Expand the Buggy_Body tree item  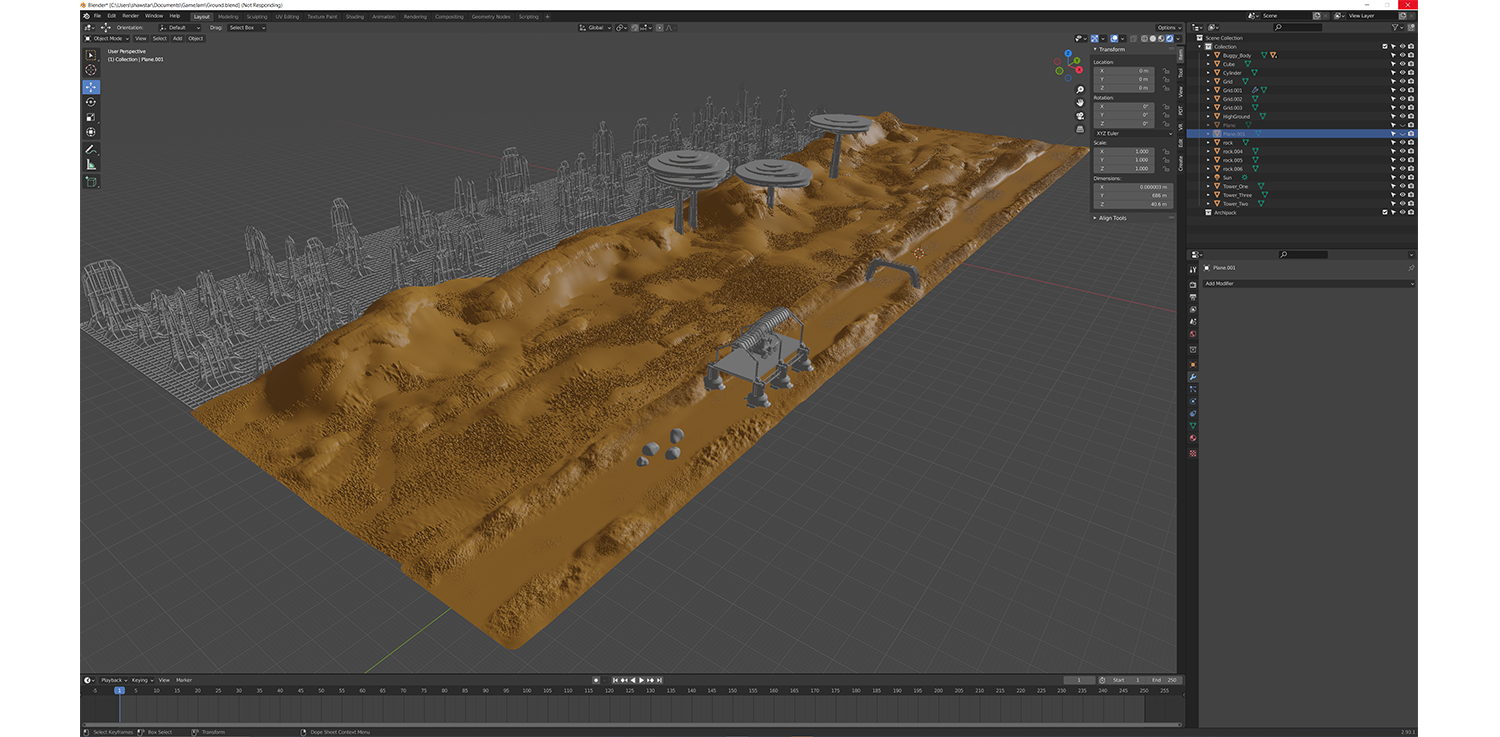[x=1208, y=55]
